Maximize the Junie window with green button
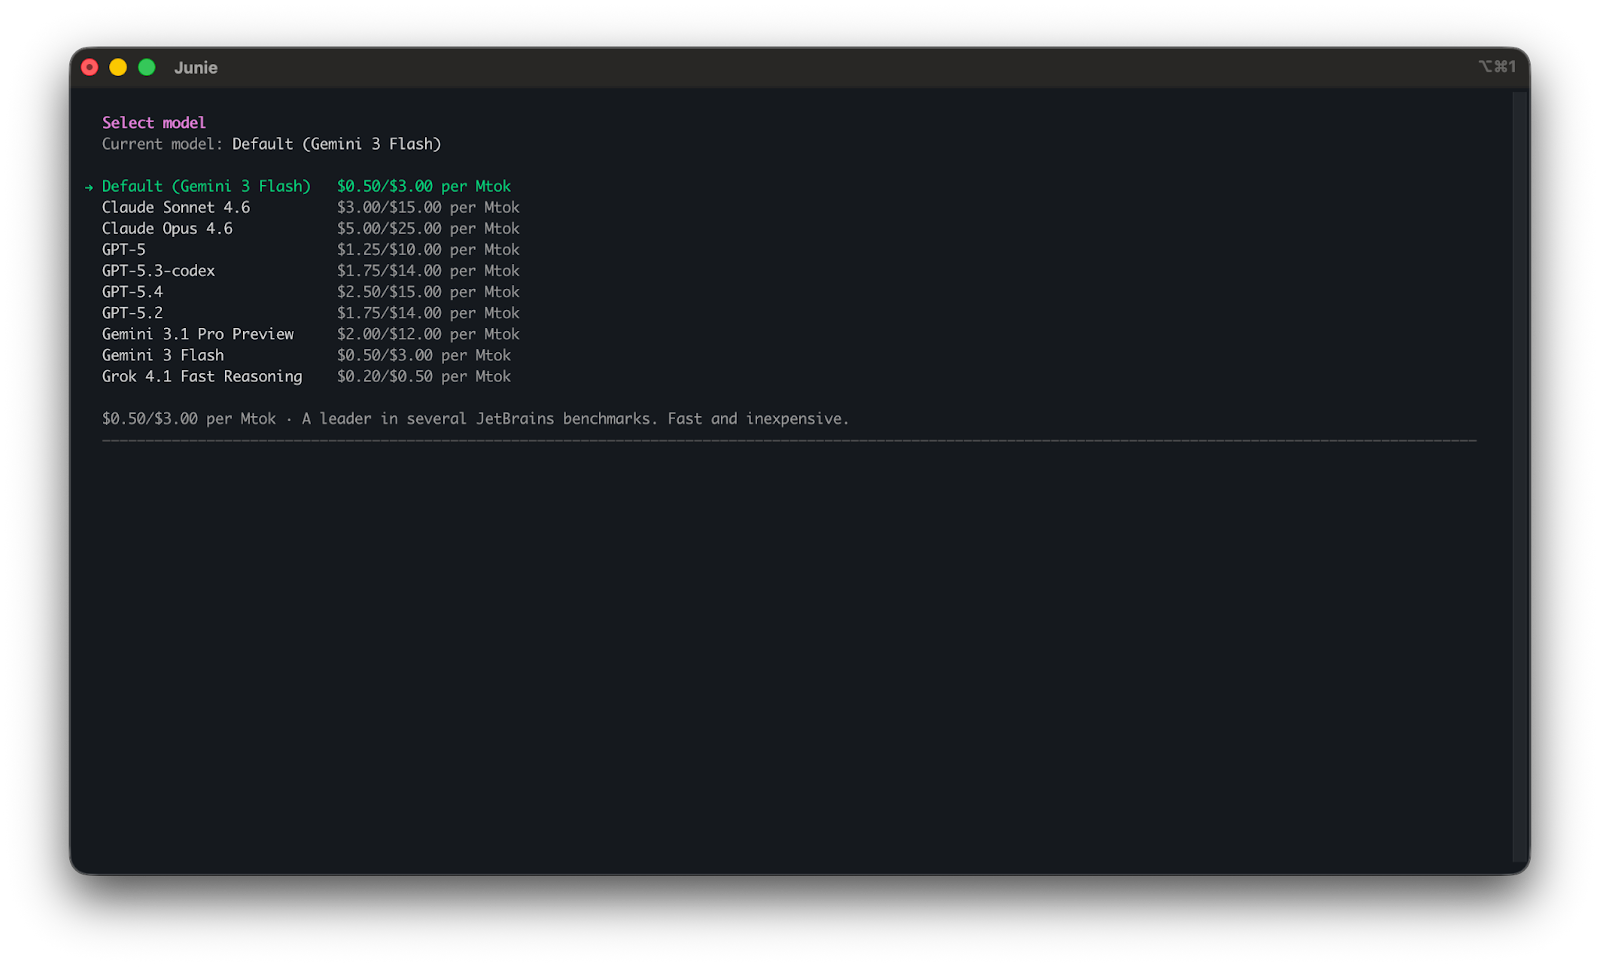The image size is (1600, 967). click(x=147, y=67)
